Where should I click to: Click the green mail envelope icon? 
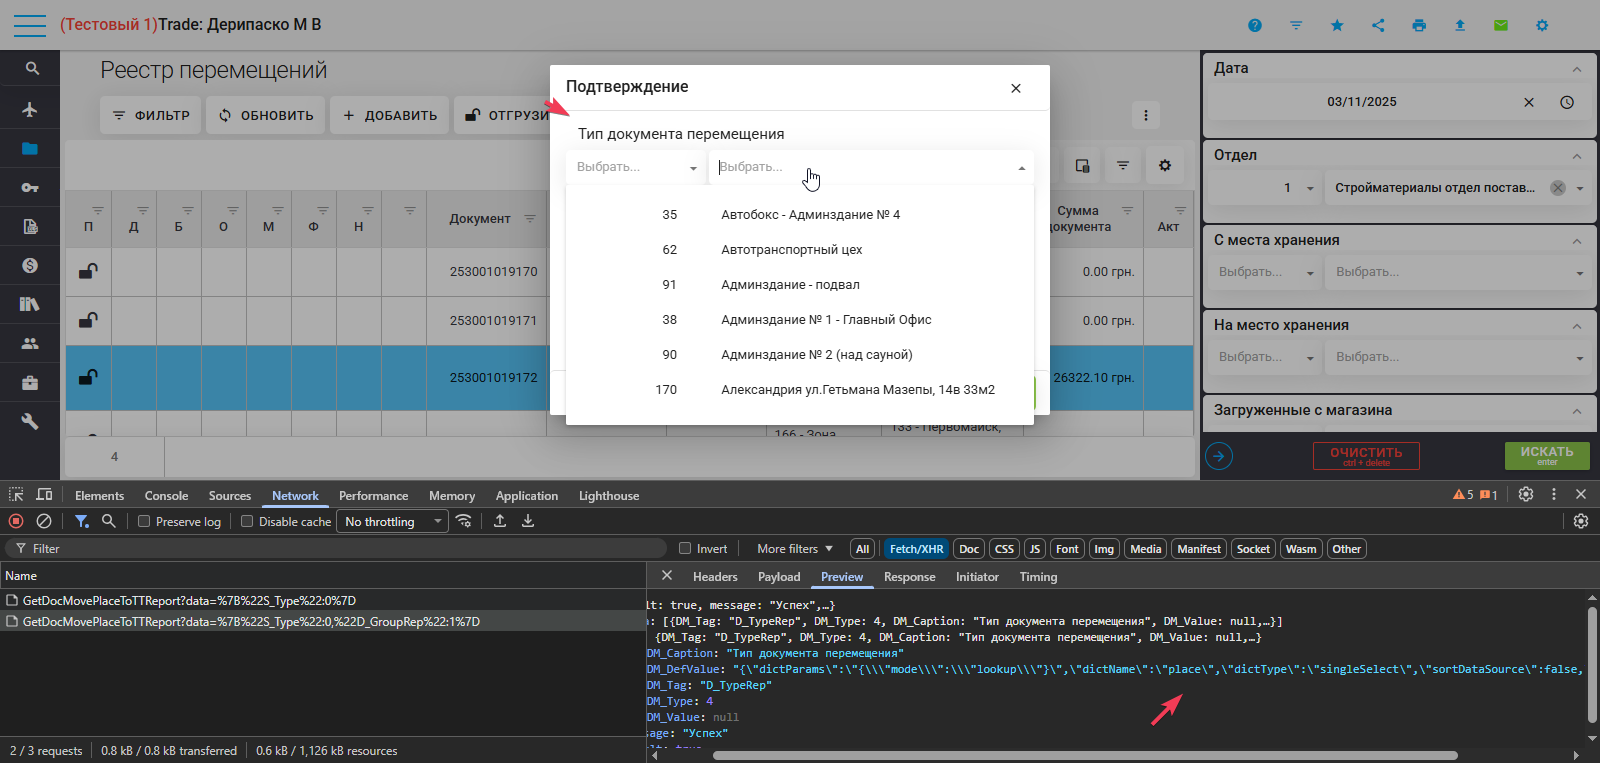(1501, 25)
